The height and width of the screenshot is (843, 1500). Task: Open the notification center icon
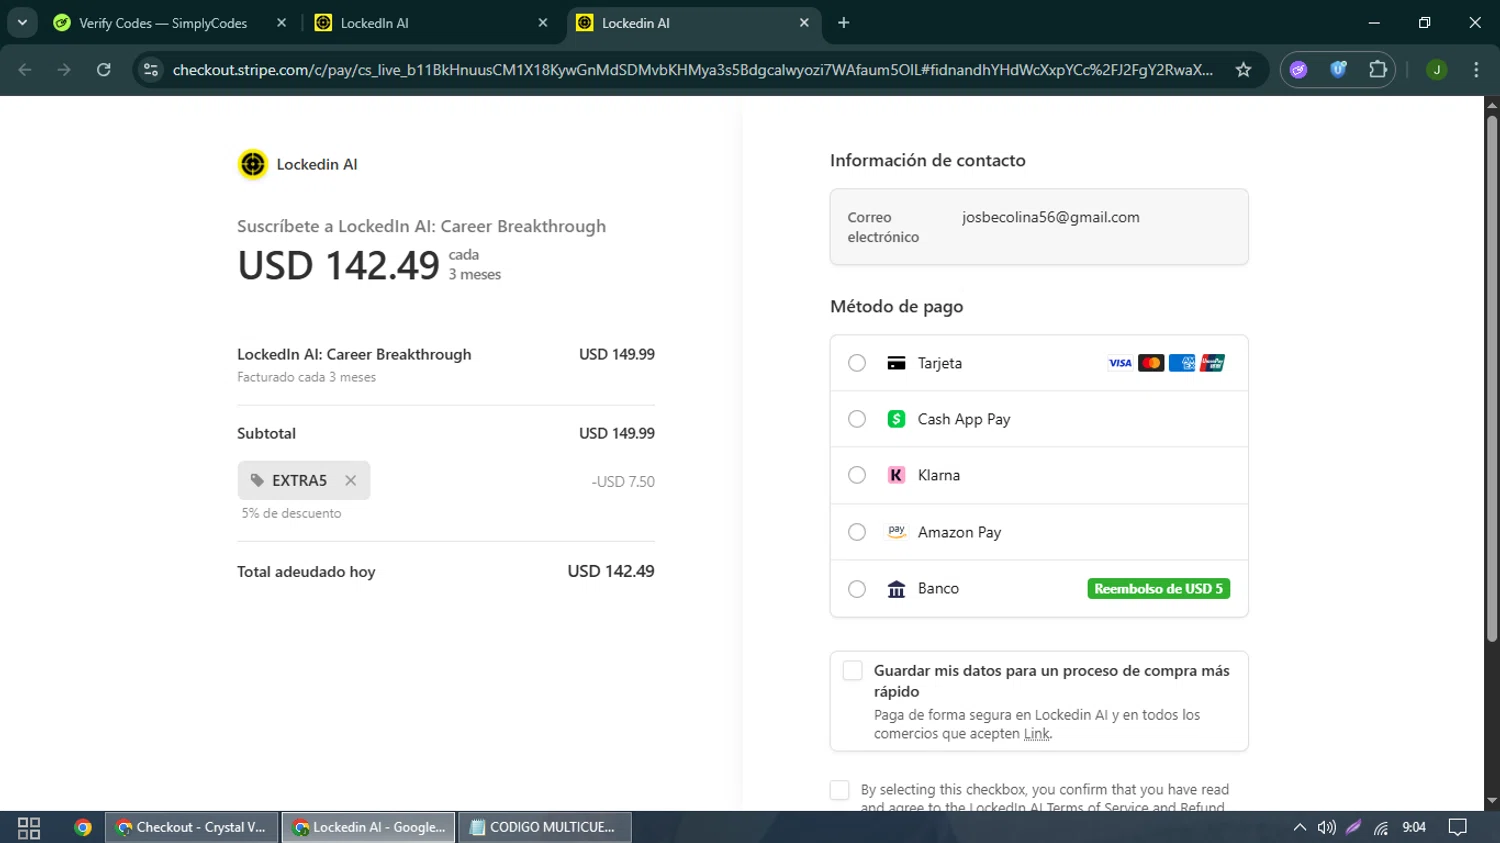coord(1458,827)
